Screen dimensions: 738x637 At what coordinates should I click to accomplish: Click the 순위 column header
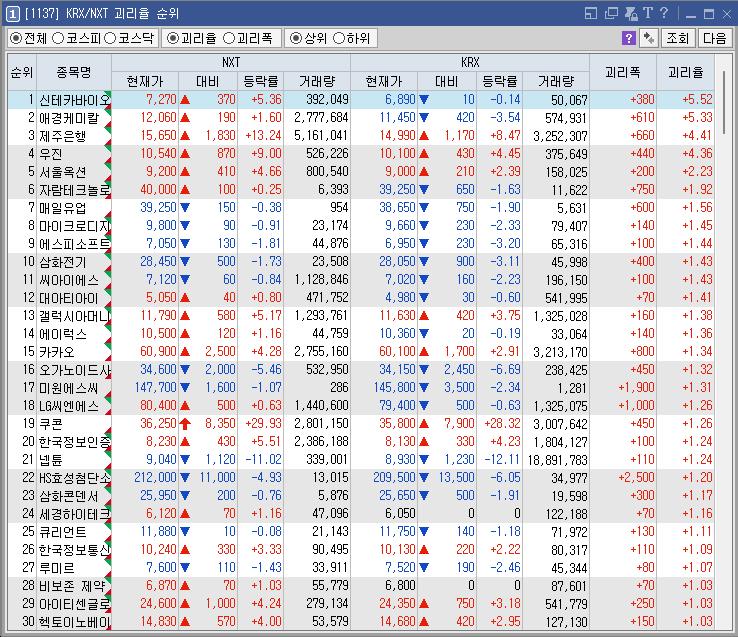pos(22,72)
